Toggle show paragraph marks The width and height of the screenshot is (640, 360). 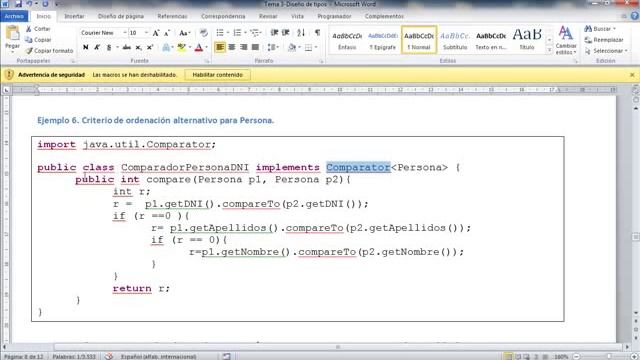(318, 33)
